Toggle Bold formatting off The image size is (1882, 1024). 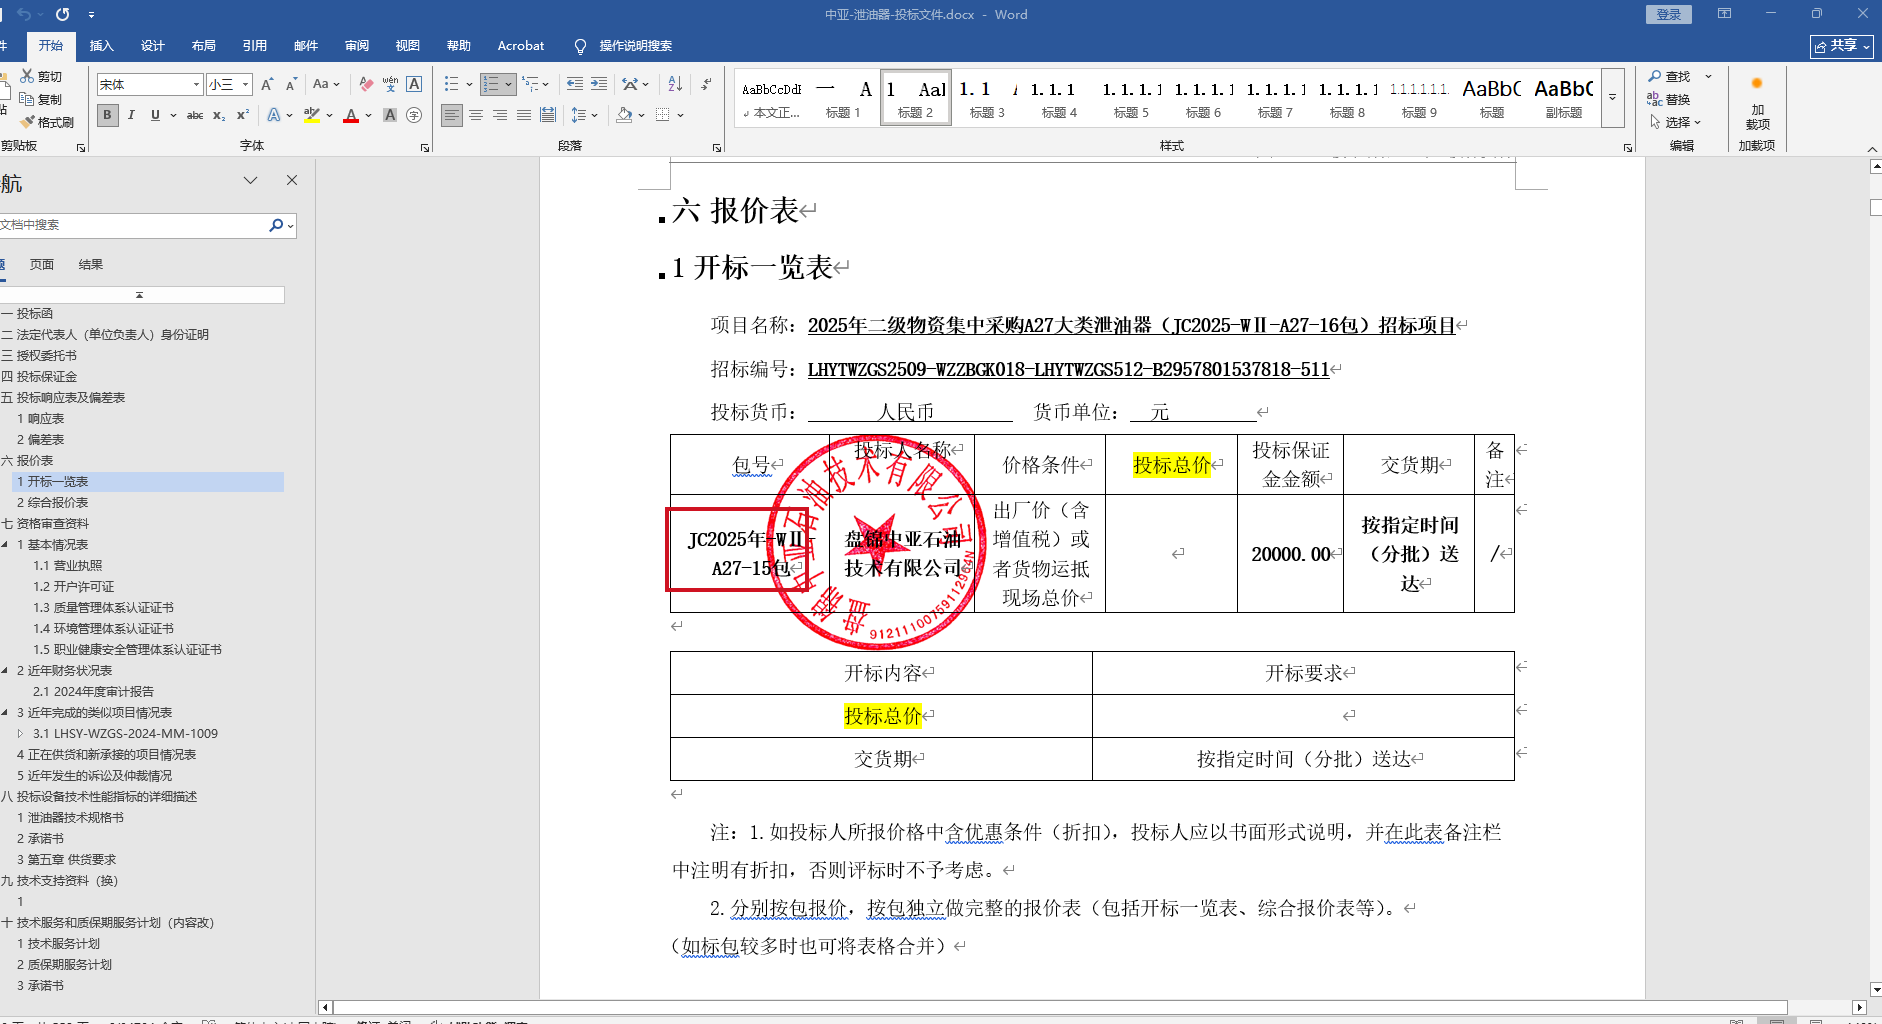coord(107,116)
